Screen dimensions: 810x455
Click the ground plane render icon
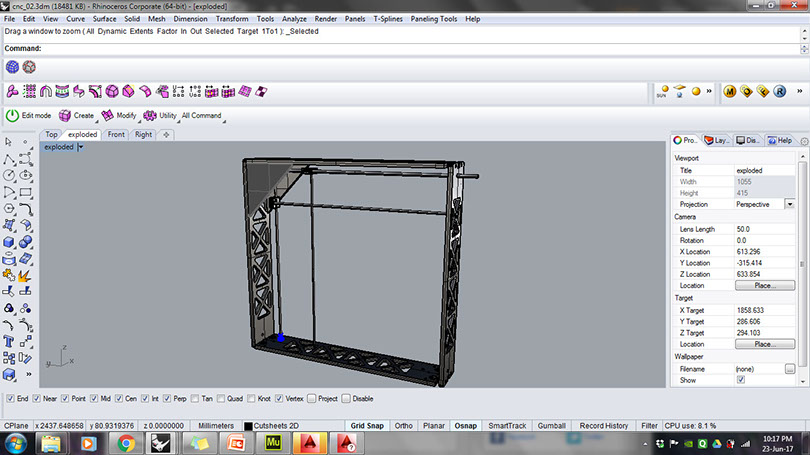click(679, 92)
